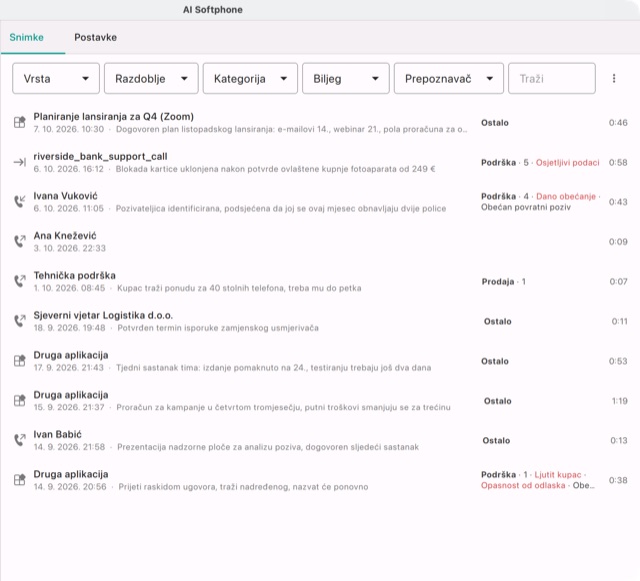The height and width of the screenshot is (581, 640).
Task: Click the 1:19 duration value
Action: pos(620,401)
